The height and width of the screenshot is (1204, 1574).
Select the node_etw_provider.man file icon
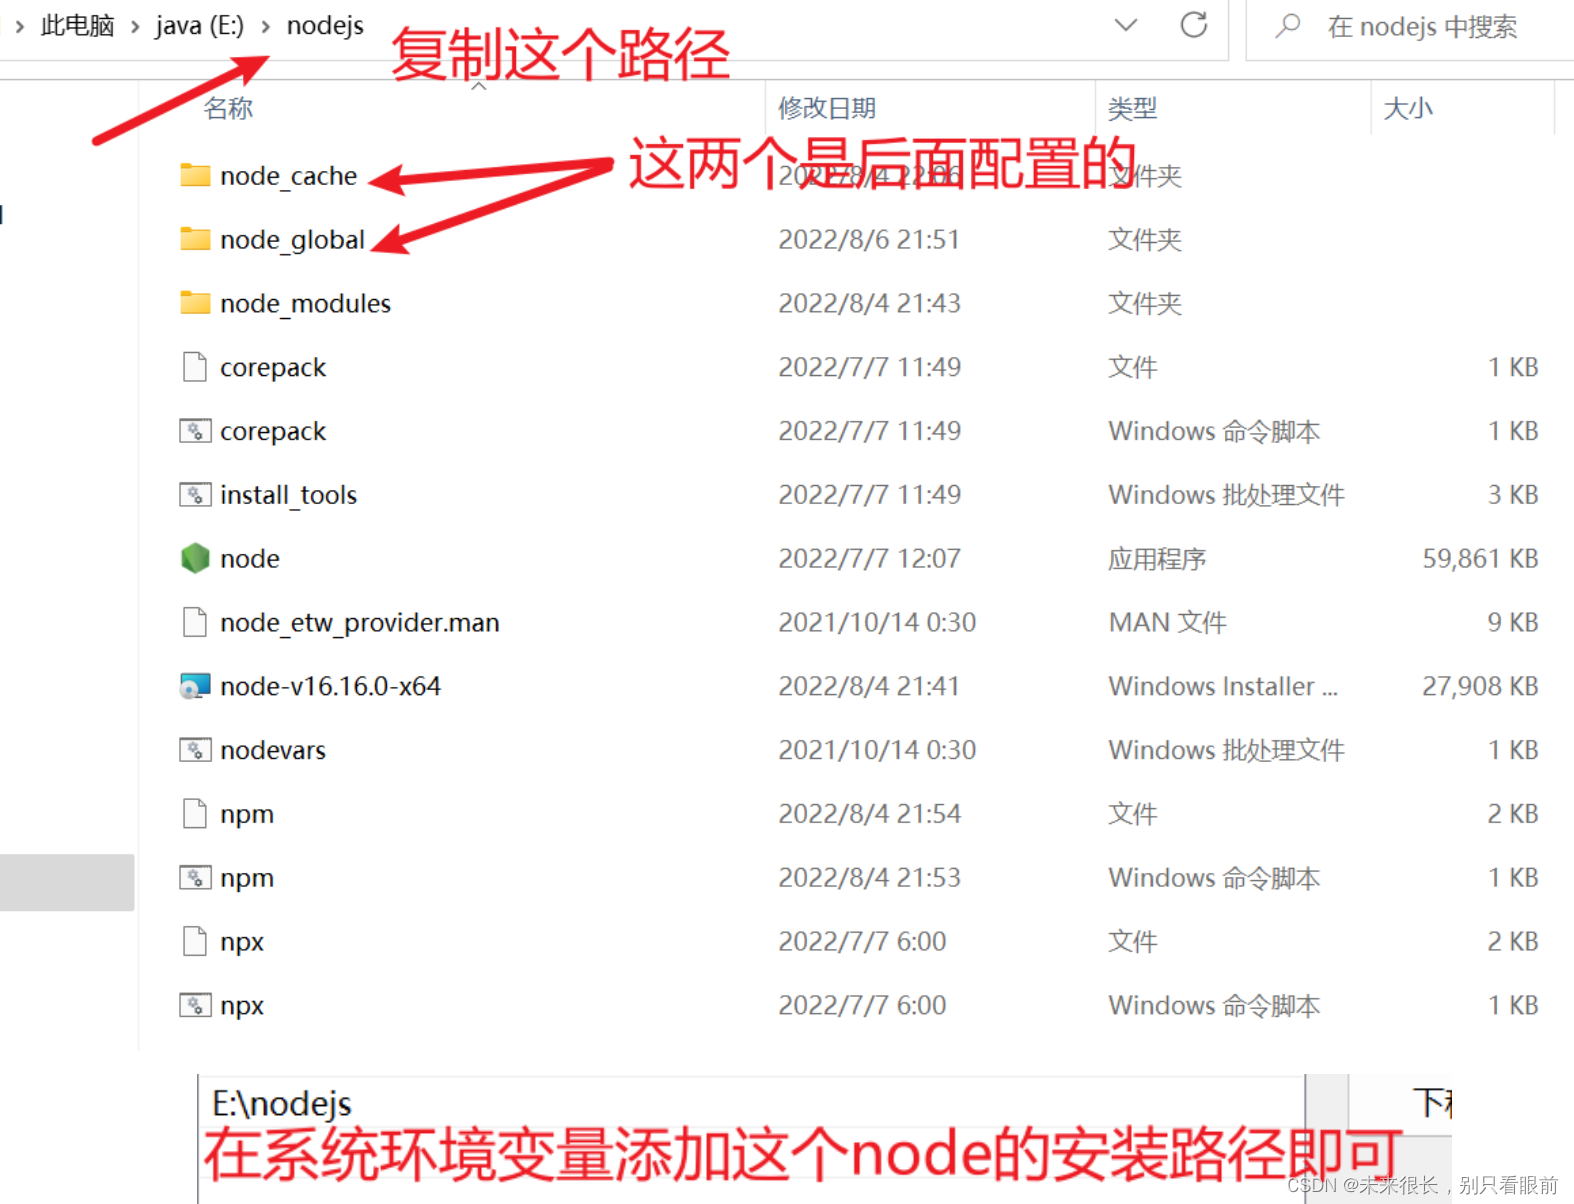(195, 622)
